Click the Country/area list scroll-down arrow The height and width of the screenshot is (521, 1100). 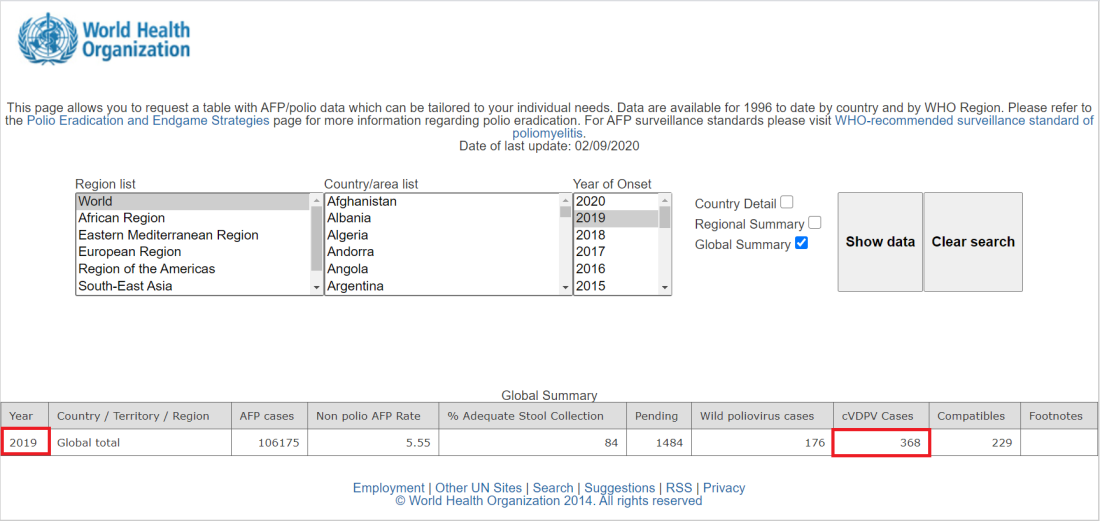coord(565,287)
